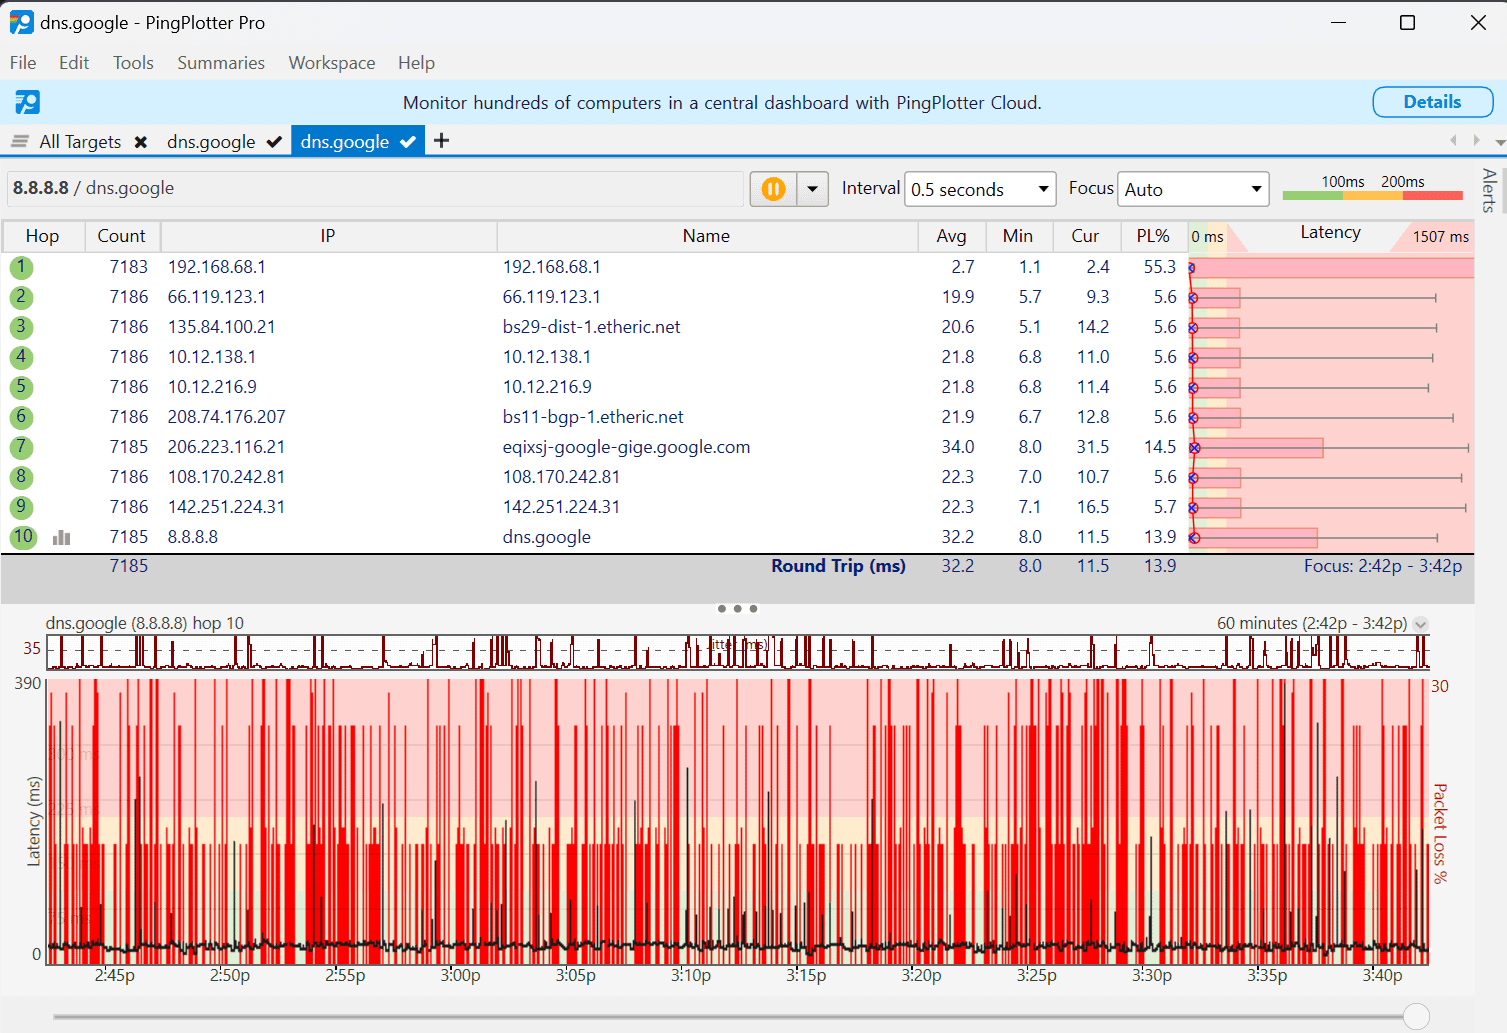Click the Round Trip (ms) summary label
Screen dimensions: 1507x1033
(x=838, y=566)
